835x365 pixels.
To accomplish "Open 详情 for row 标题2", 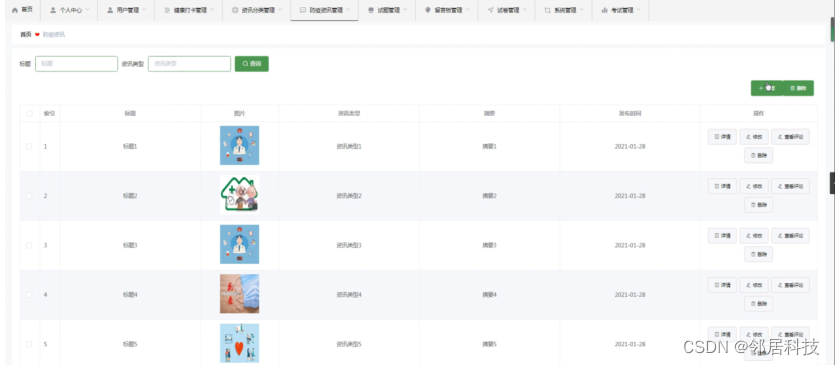I will pos(722,186).
